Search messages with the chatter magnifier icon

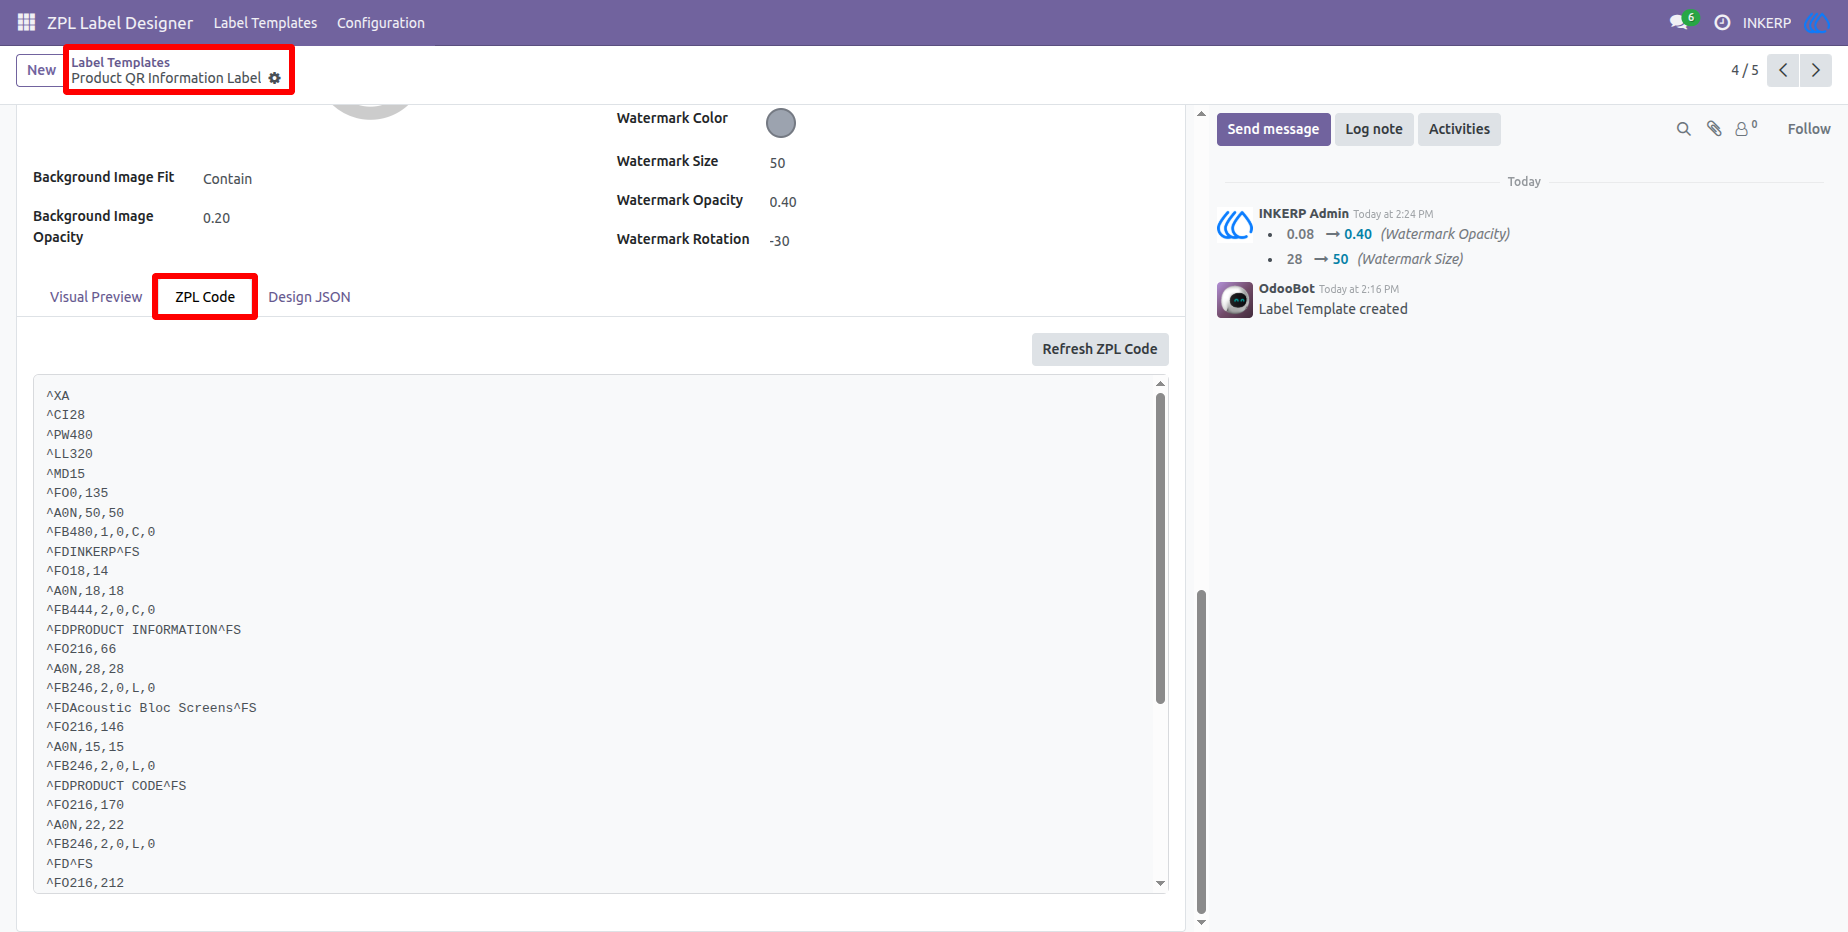[x=1684, y=129]
